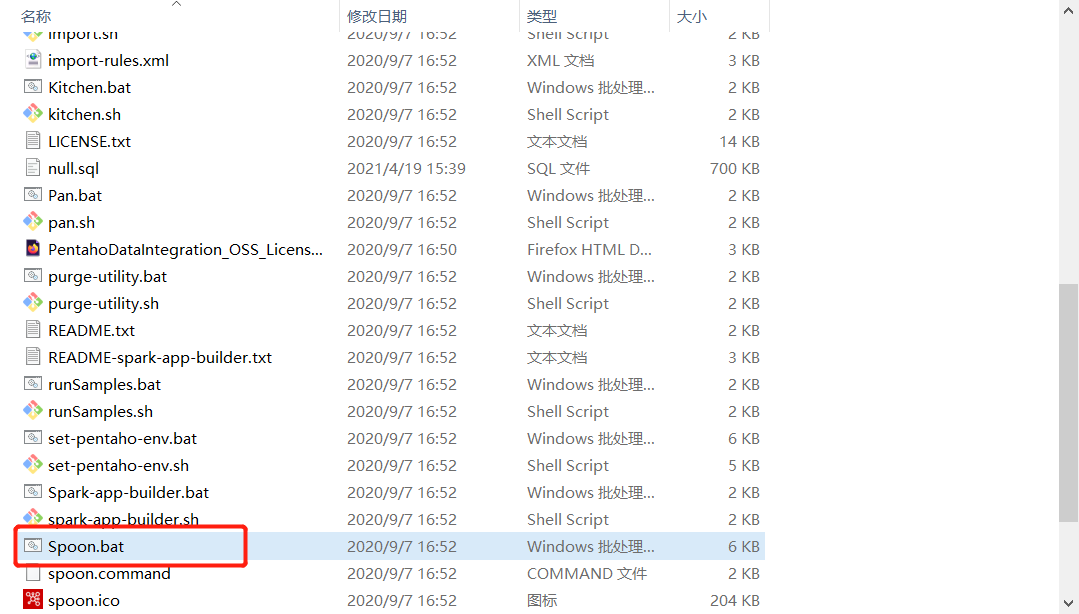Select the set-pentaho-env.bat file name
Screen dimensions: 1079x614
[122, 438]
